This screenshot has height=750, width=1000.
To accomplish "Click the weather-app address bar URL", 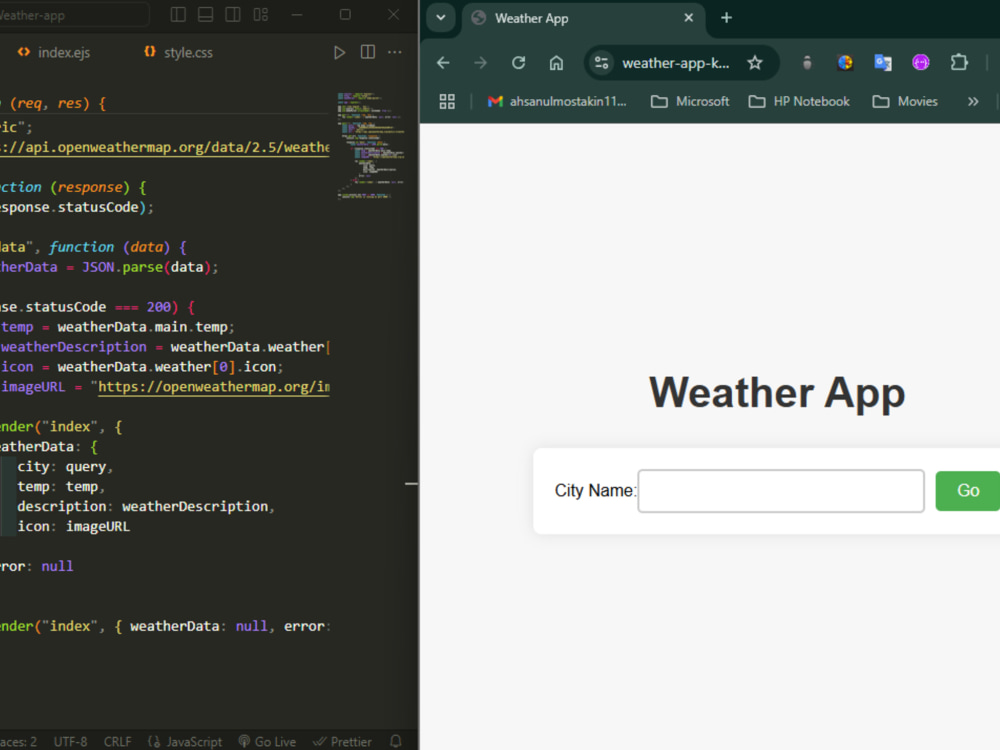I will point(675,63).
